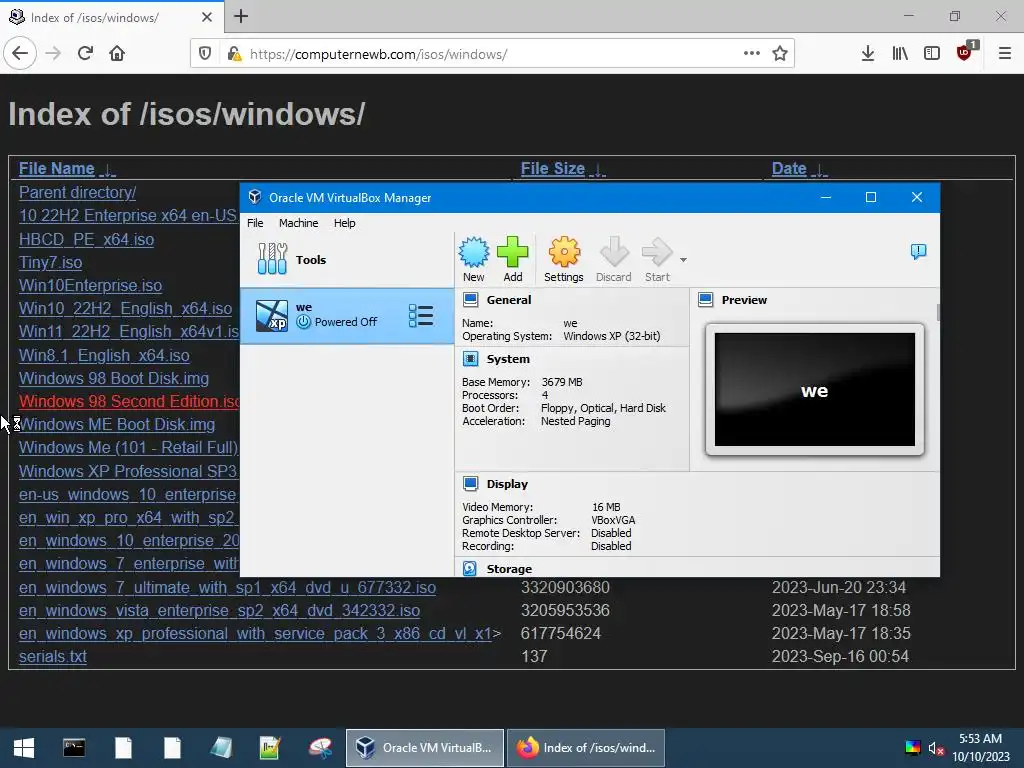Click the 'we' preview thumbnail
The image size is (1024, 768).
[x=814, y=389]
